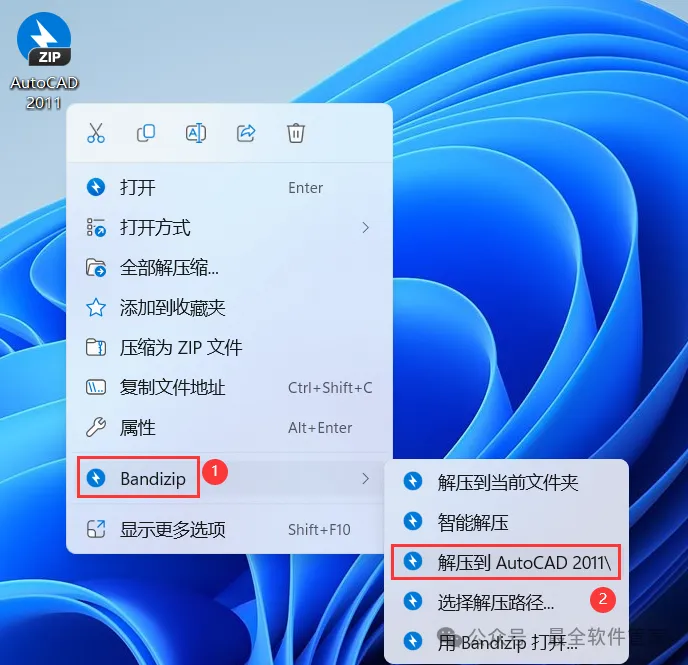
Task: Select 选择解压路径... in submenu
Action: tap(506, 602)
